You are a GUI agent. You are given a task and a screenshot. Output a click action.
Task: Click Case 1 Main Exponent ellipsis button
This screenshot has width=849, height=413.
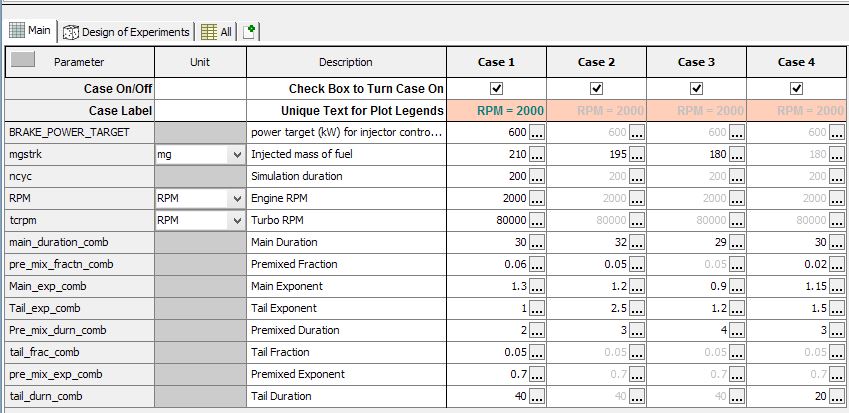(537, 287)
